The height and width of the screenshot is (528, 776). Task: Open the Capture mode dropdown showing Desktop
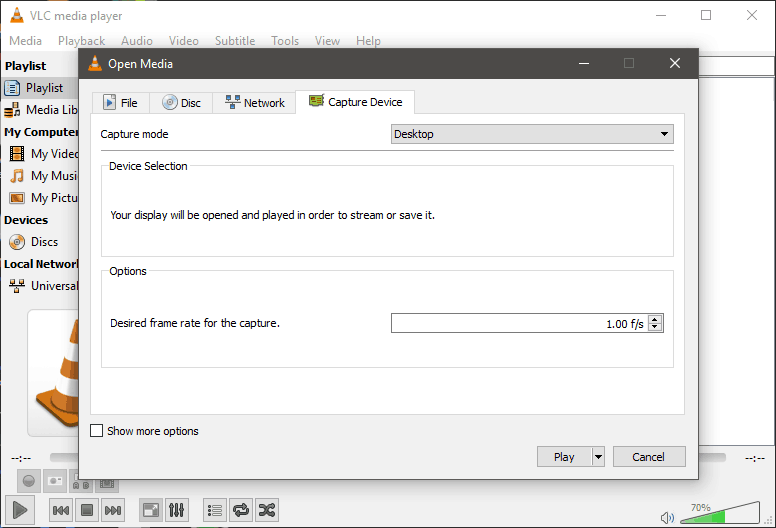click(532, 134)
